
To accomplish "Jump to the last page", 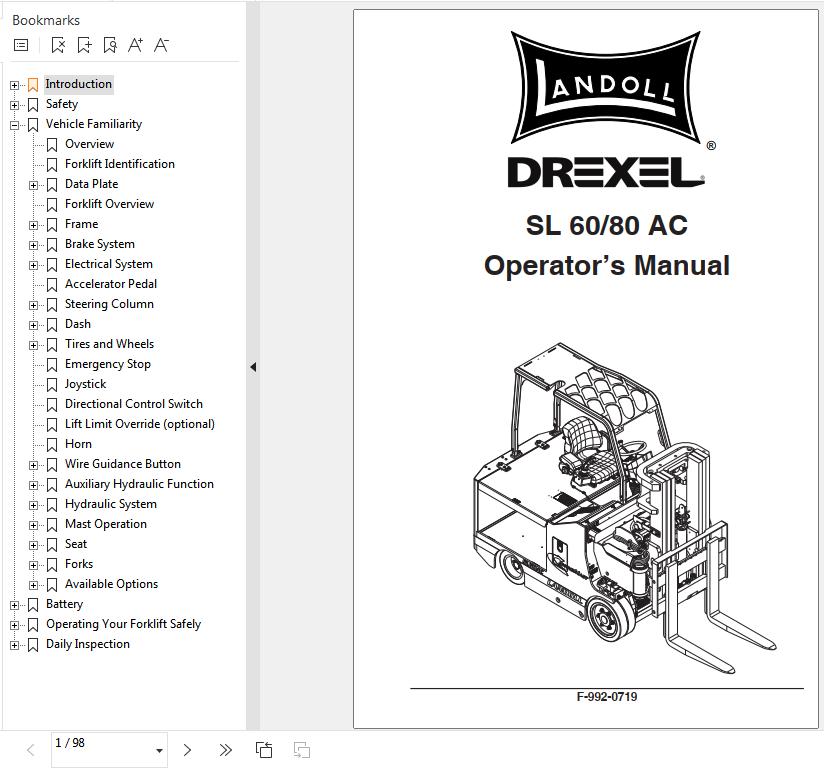I will [x=226, y=750].
